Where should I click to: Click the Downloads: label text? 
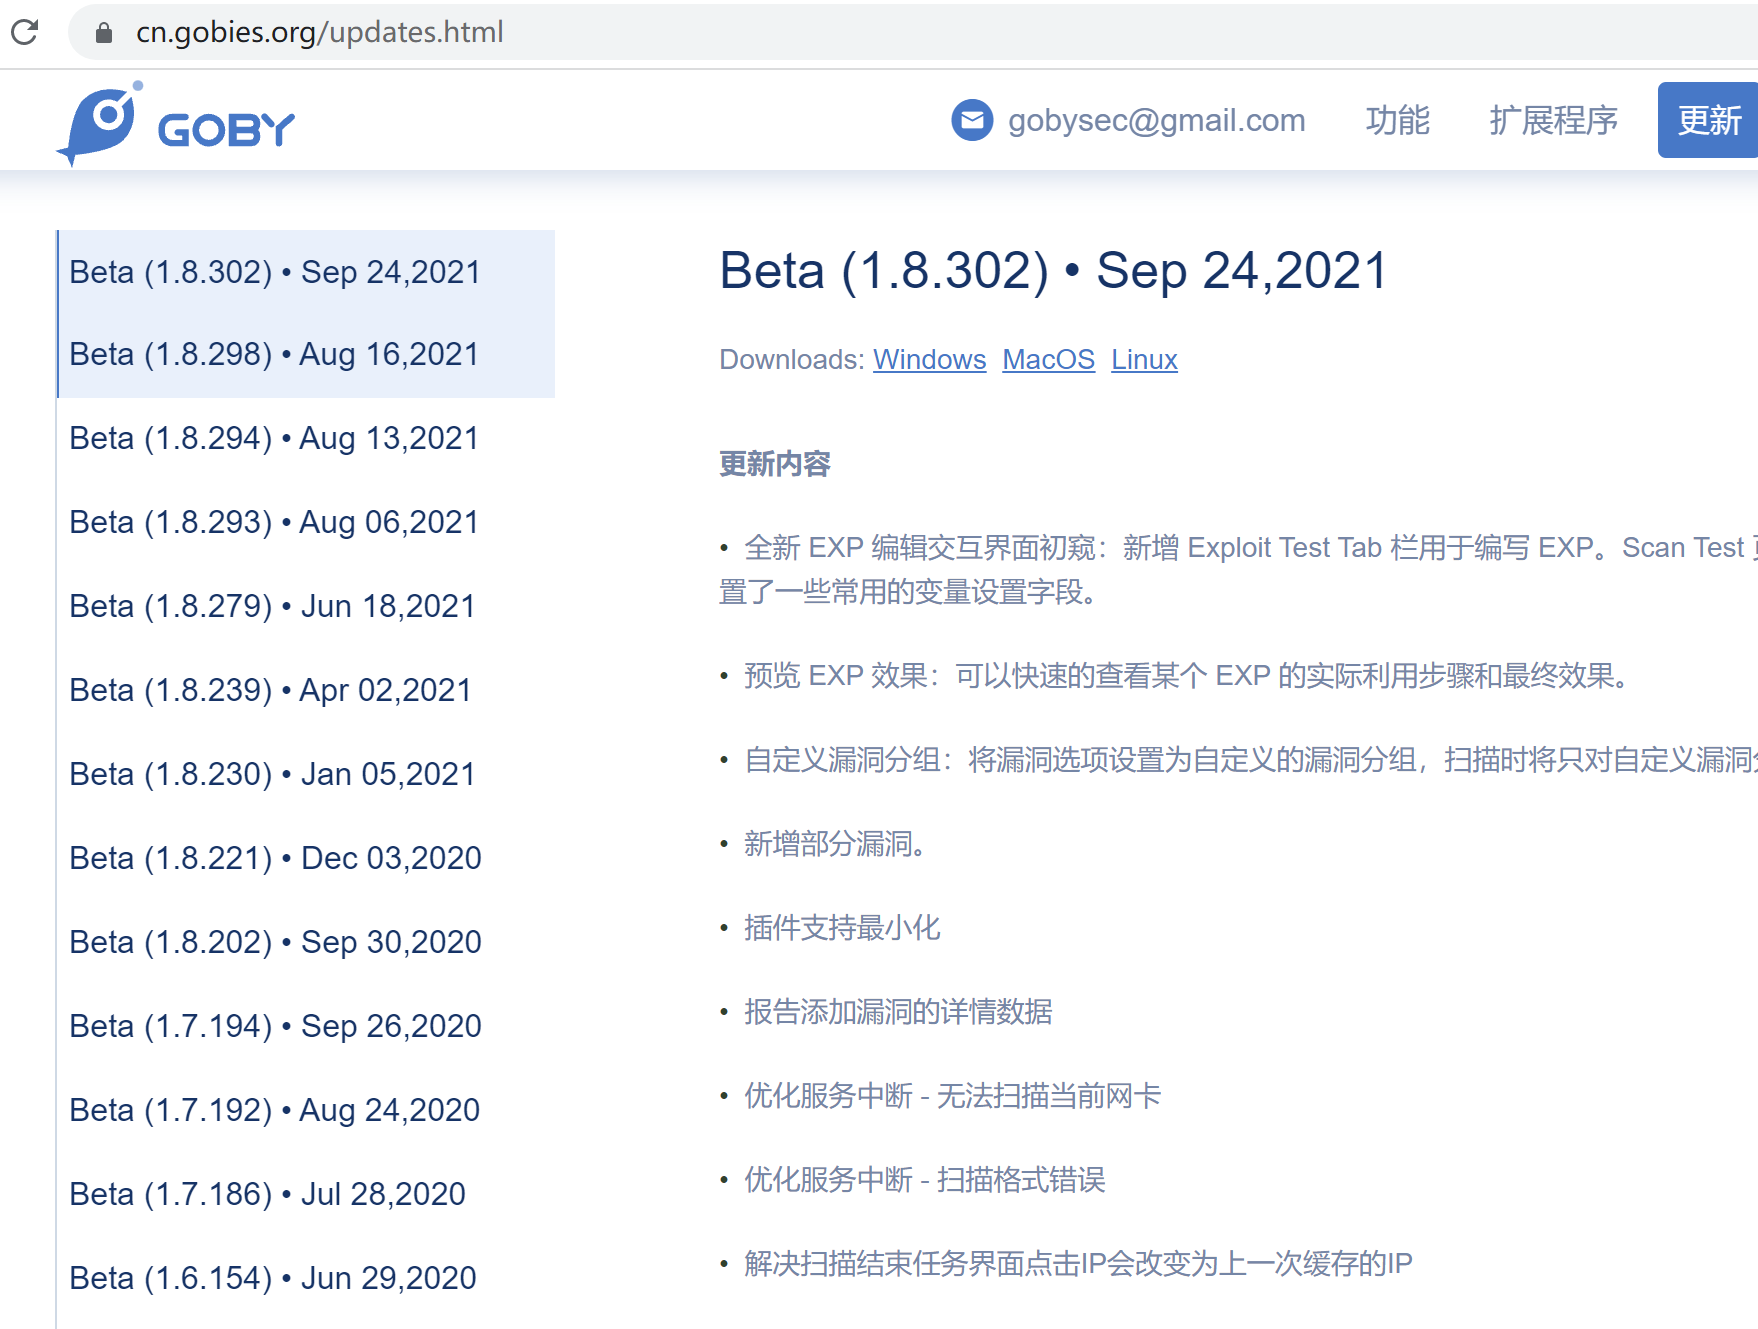click(792, 359)
